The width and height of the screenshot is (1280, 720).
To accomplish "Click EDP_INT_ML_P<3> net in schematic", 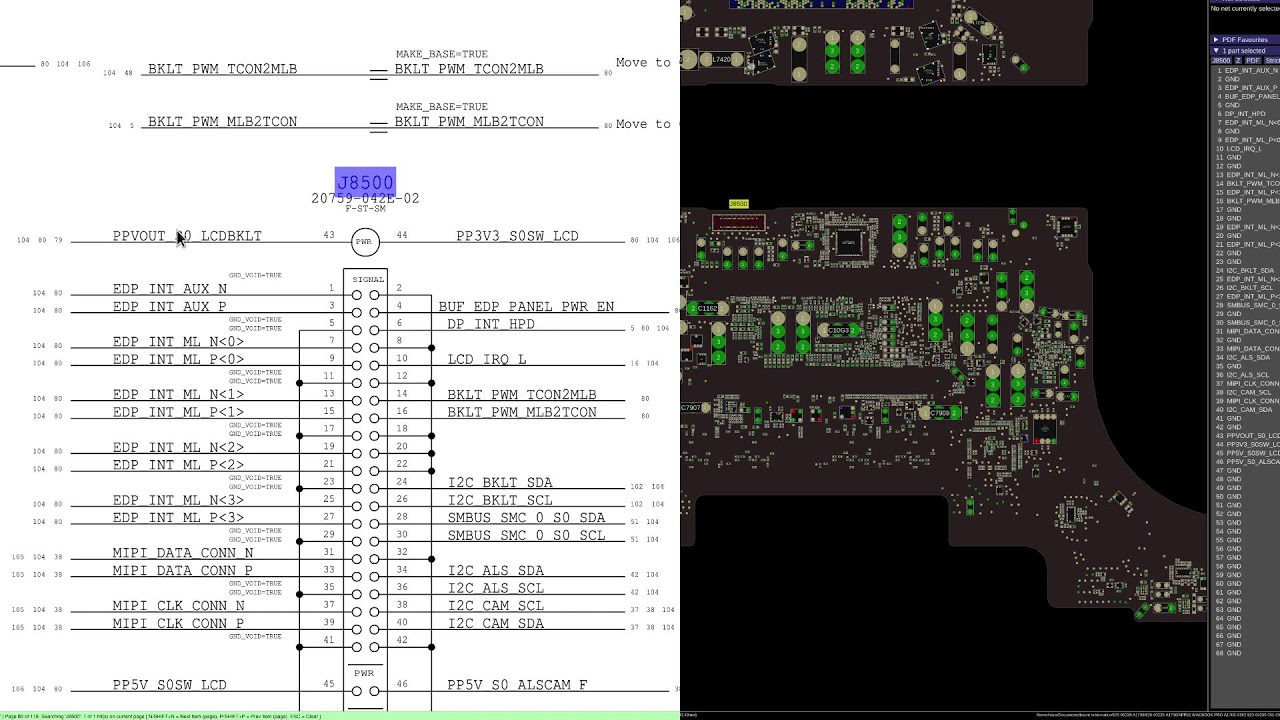I will tap(178, 517).
